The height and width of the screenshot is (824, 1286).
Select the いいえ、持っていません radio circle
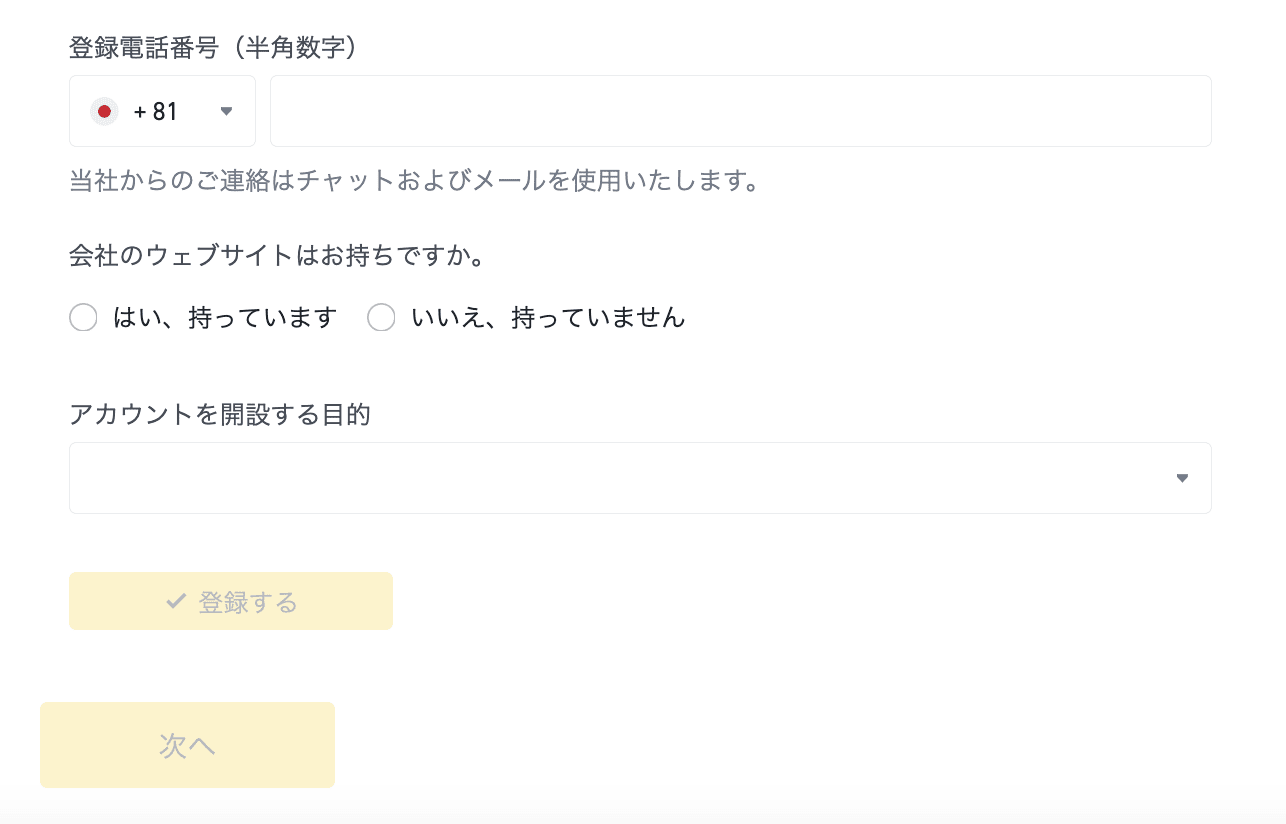[x=381, y=318]
